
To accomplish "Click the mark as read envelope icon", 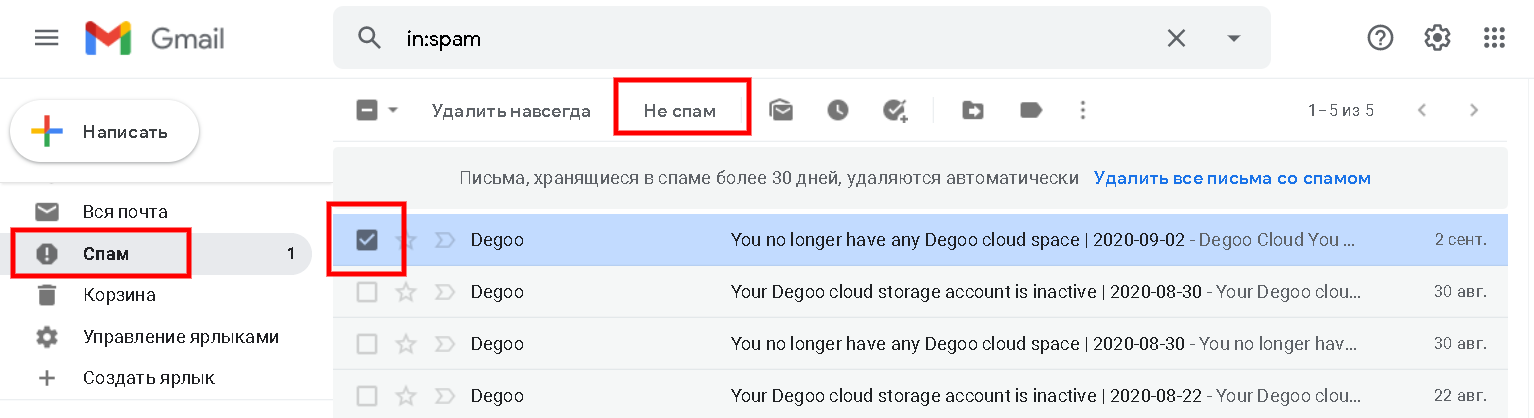I will click(x=781, y=111).
